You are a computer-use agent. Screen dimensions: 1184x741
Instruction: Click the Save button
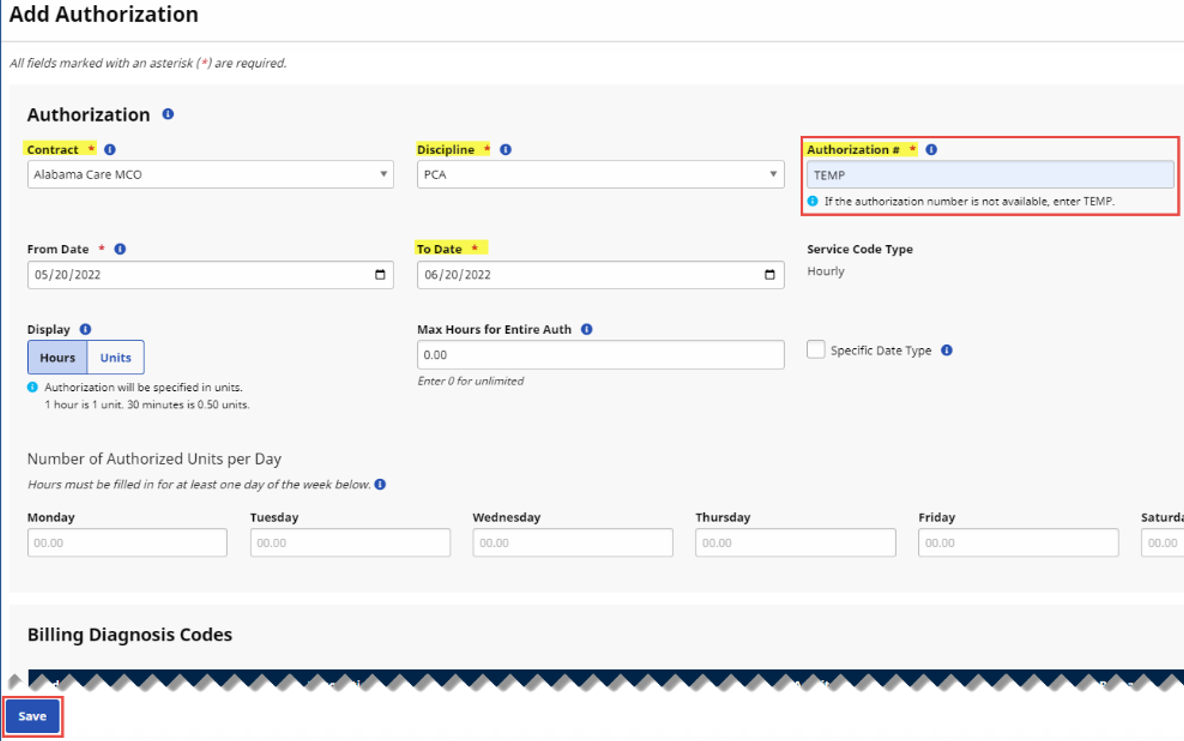tap(32, 716)
